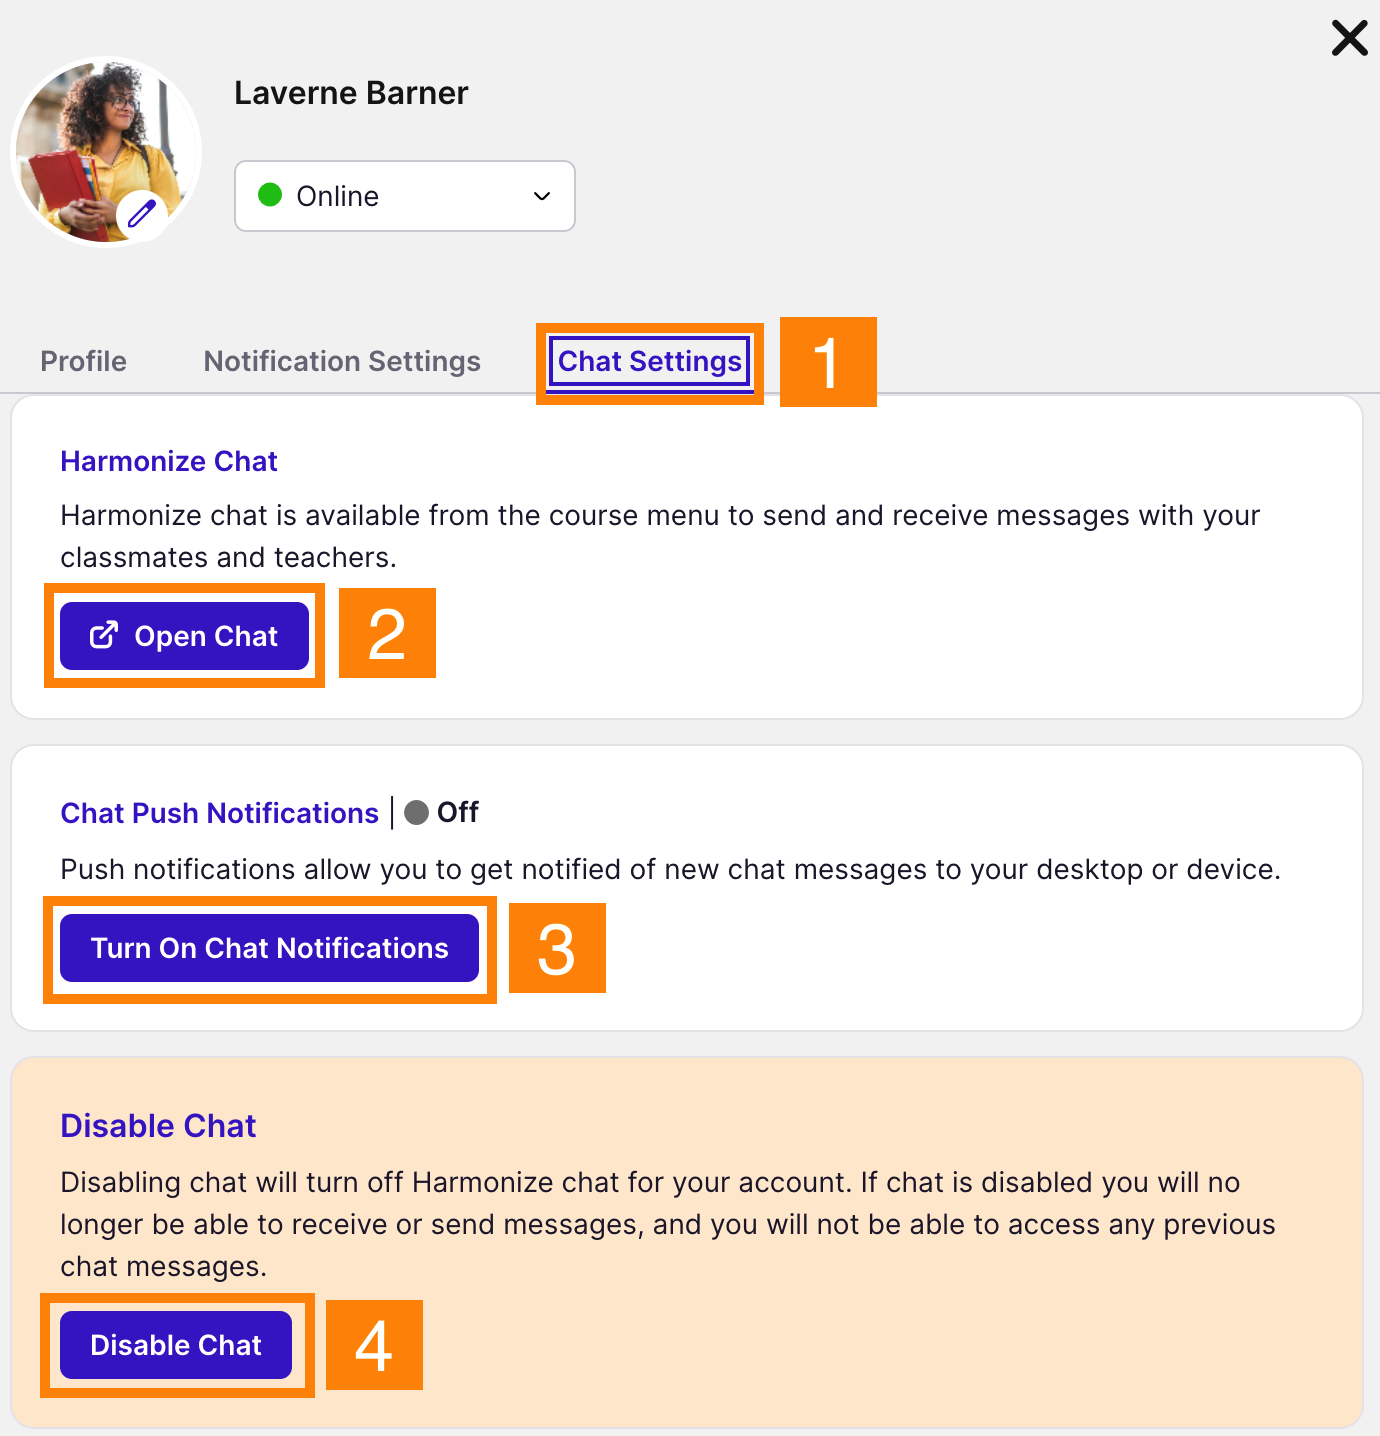
Task: Click the Disable Chat section heading
Action: pyautogui.click(x=158, y=1126)
